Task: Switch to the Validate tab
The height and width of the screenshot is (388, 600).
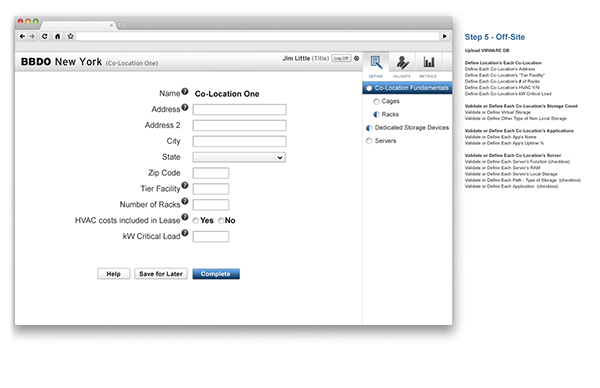Action: 402,66
